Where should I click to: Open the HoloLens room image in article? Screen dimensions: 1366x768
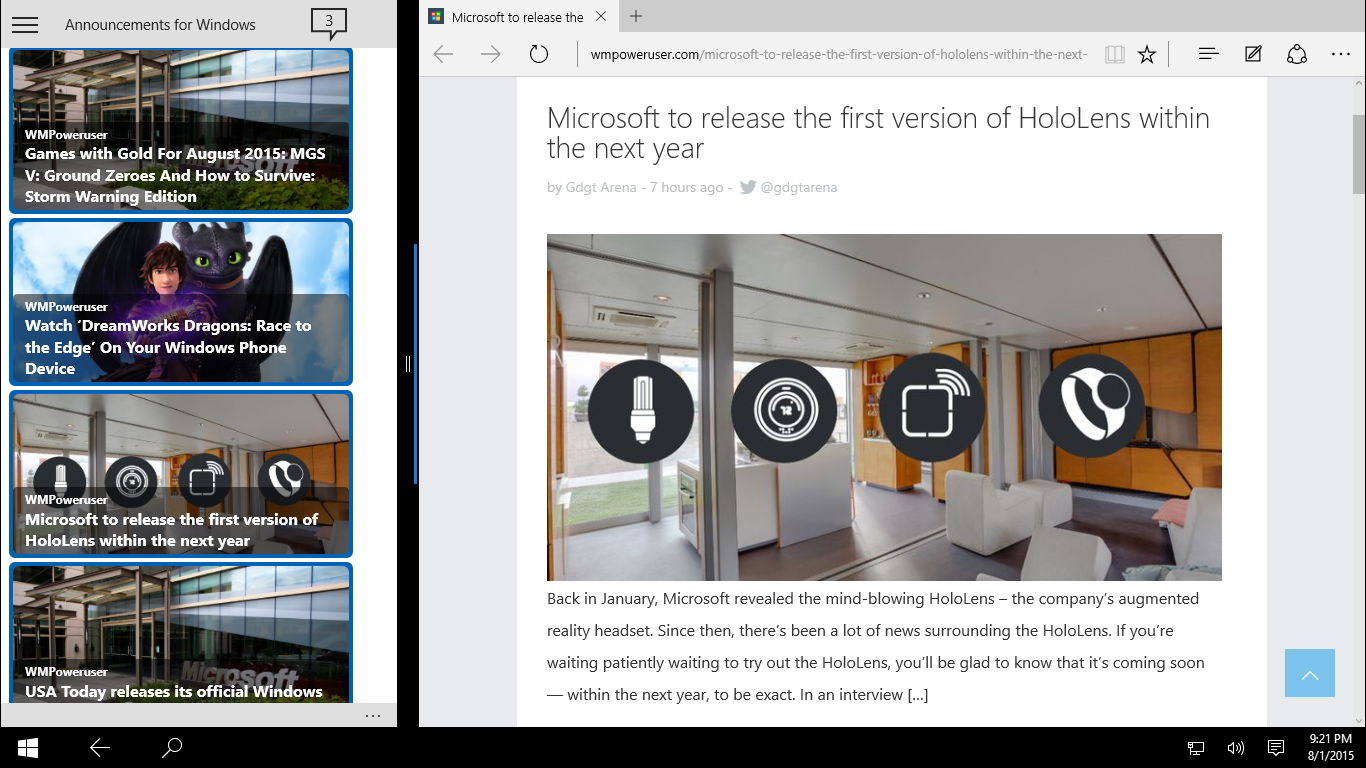(884, 407)
